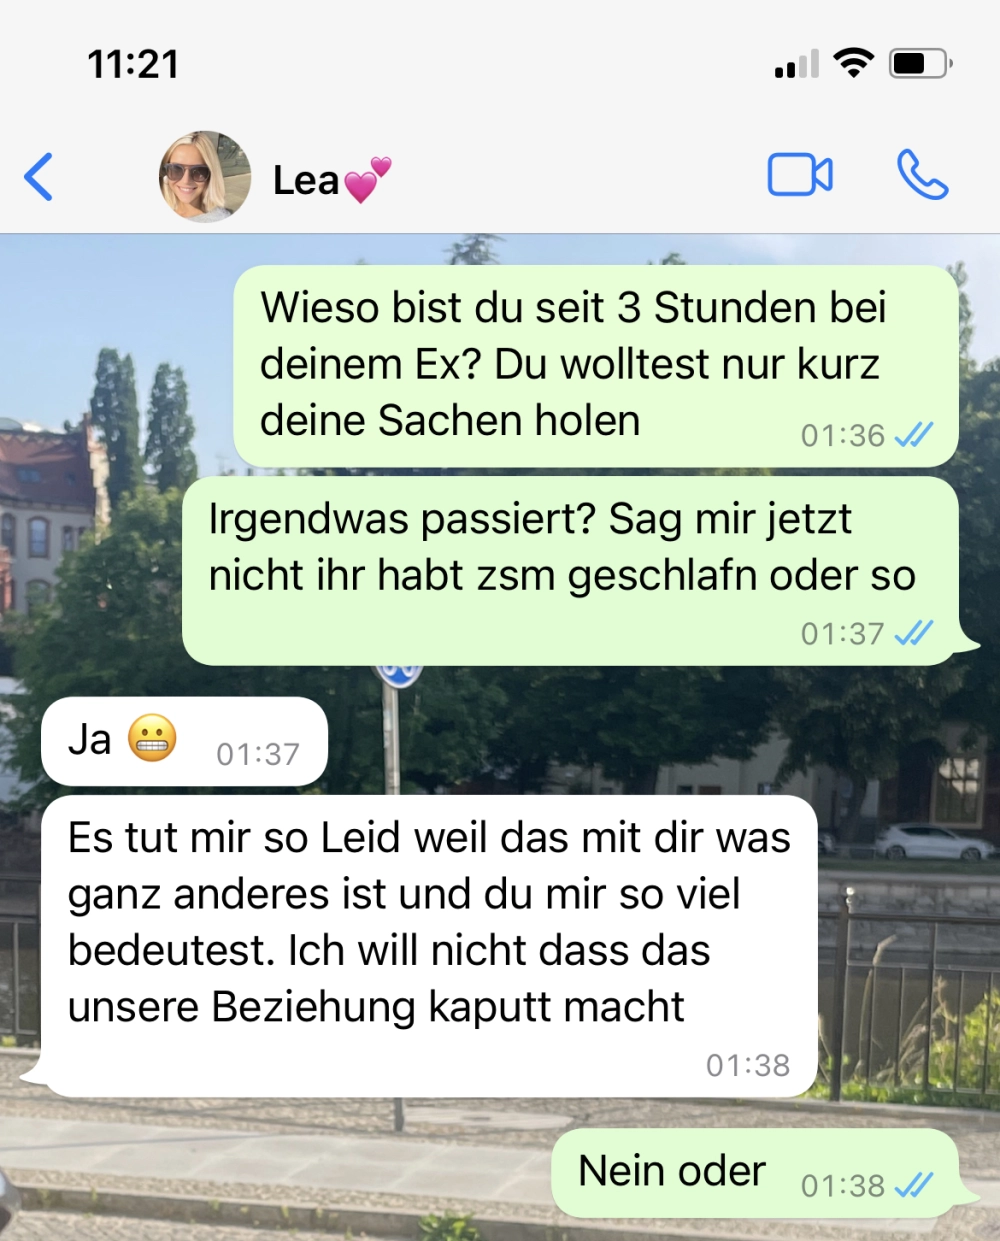Screen dimensions: 1000x1241
Task: Start a video call with Lea
Action: pyautogui.click(x=800, y=175)
